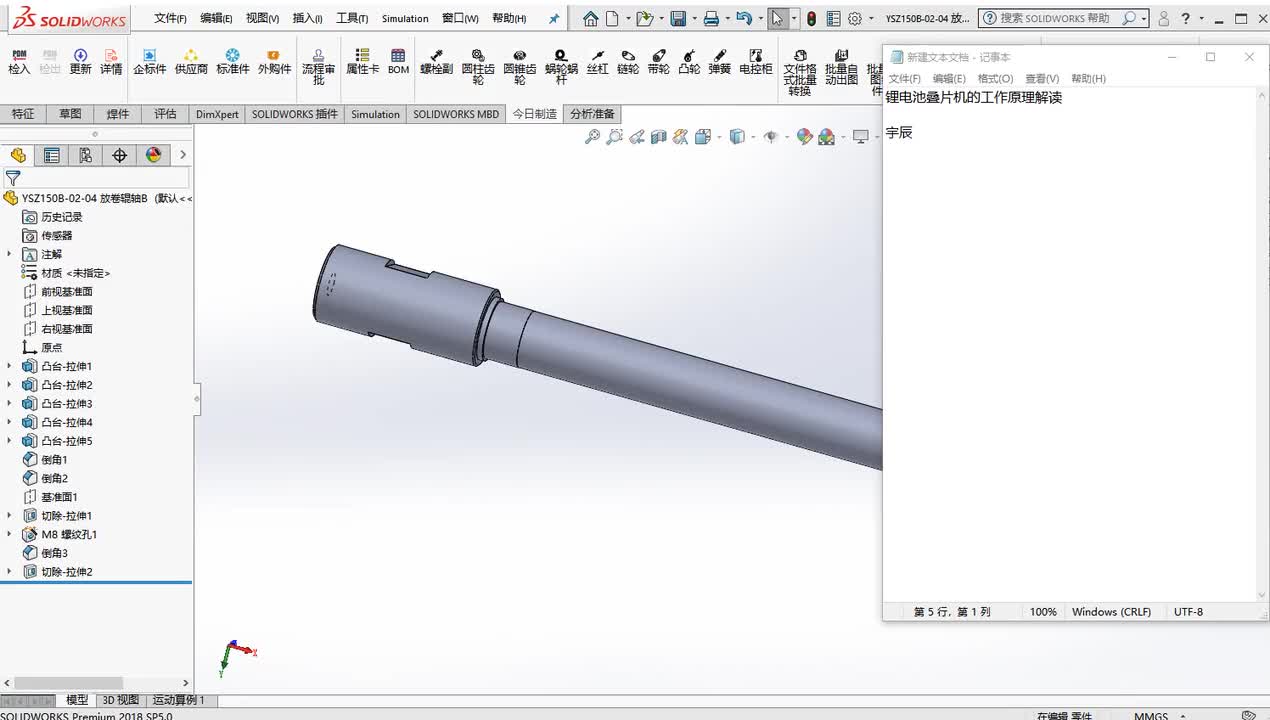Open the BOM tool
The width and height of the screenshot is (1270, 720).
click(399, 62)
